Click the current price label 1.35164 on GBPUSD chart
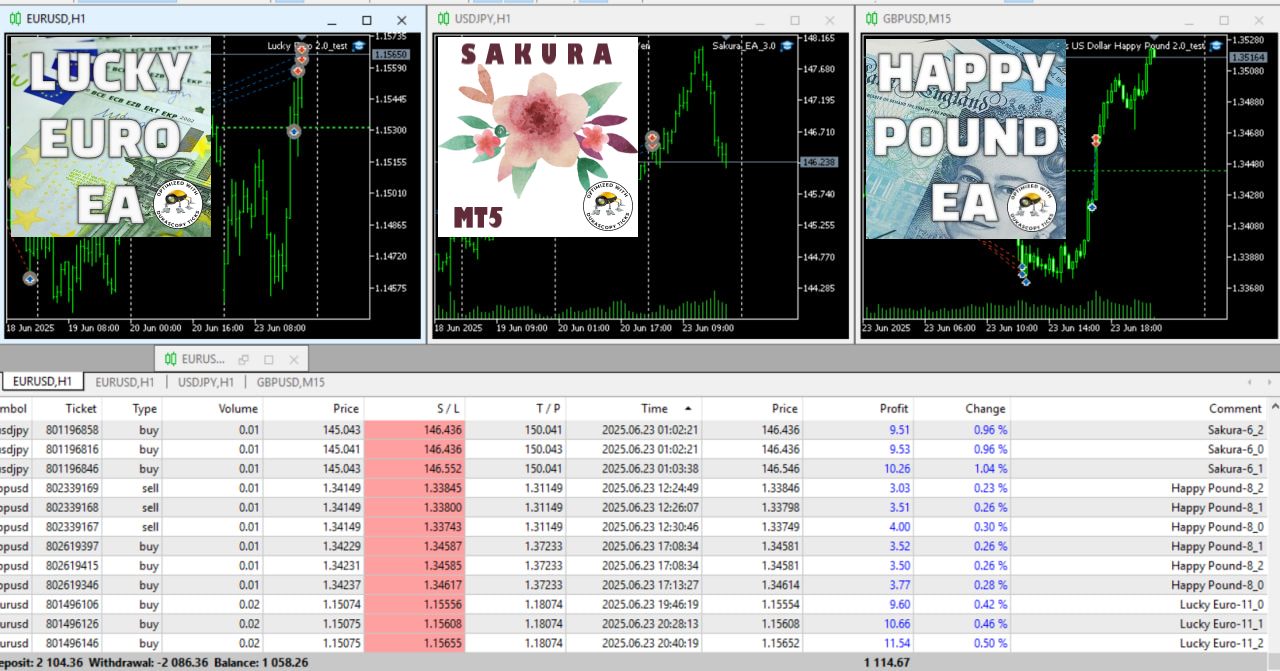Screen dimensions: 1280x671 [1248, 57]
